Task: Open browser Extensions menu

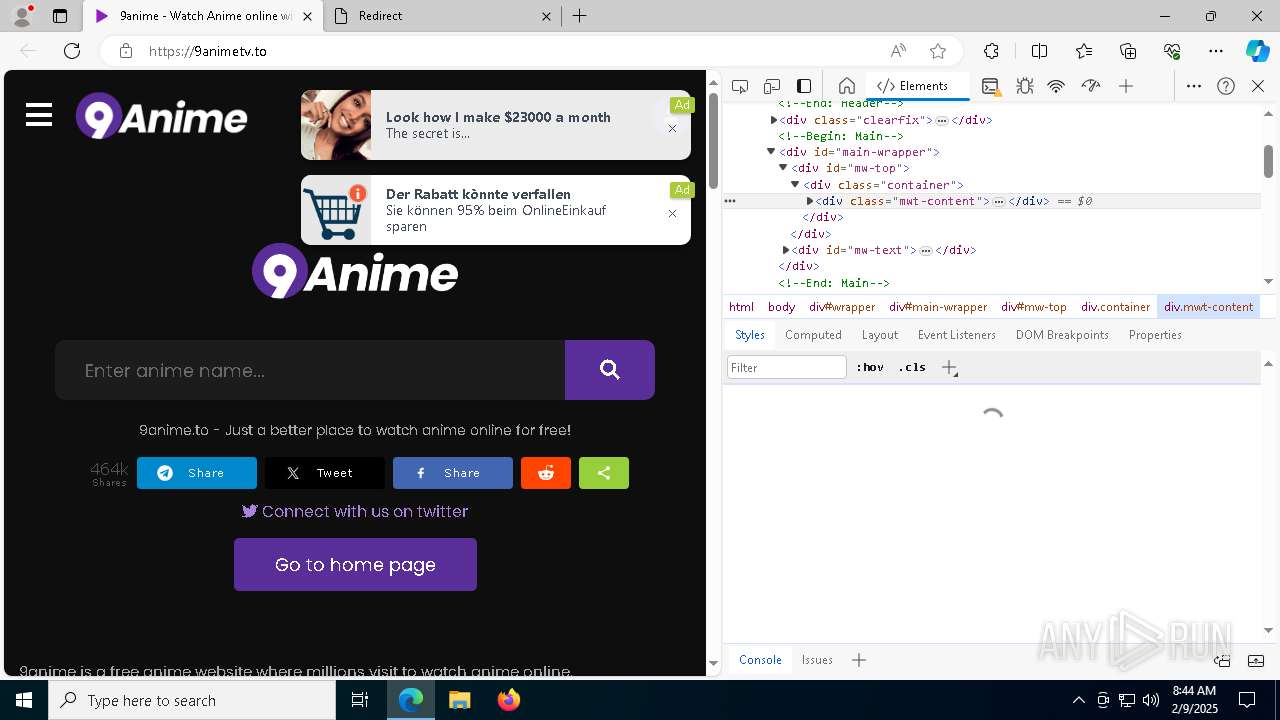Action: pos(991,51)
